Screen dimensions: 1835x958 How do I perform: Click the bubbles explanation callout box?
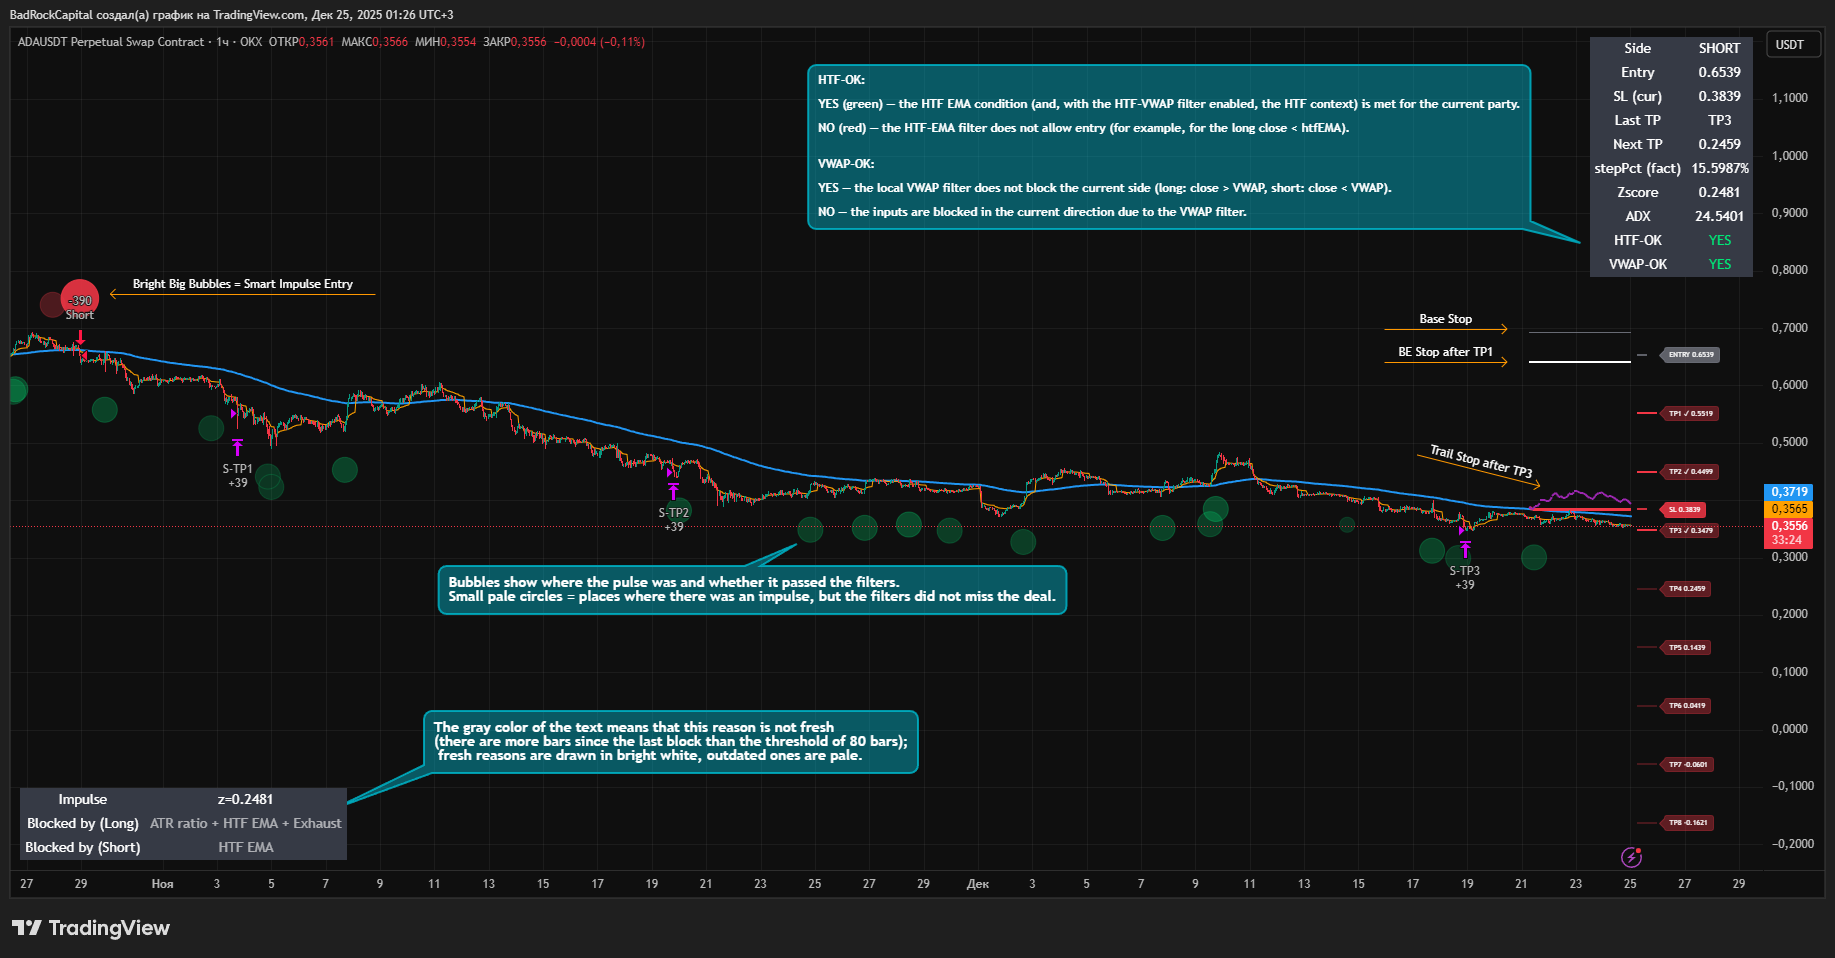[x=752, y=590]
